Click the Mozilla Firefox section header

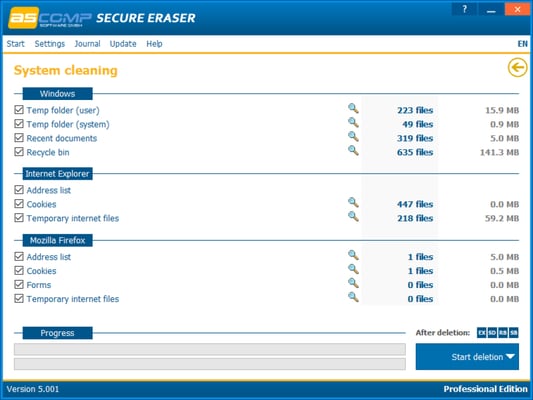(x=57, y=240)
